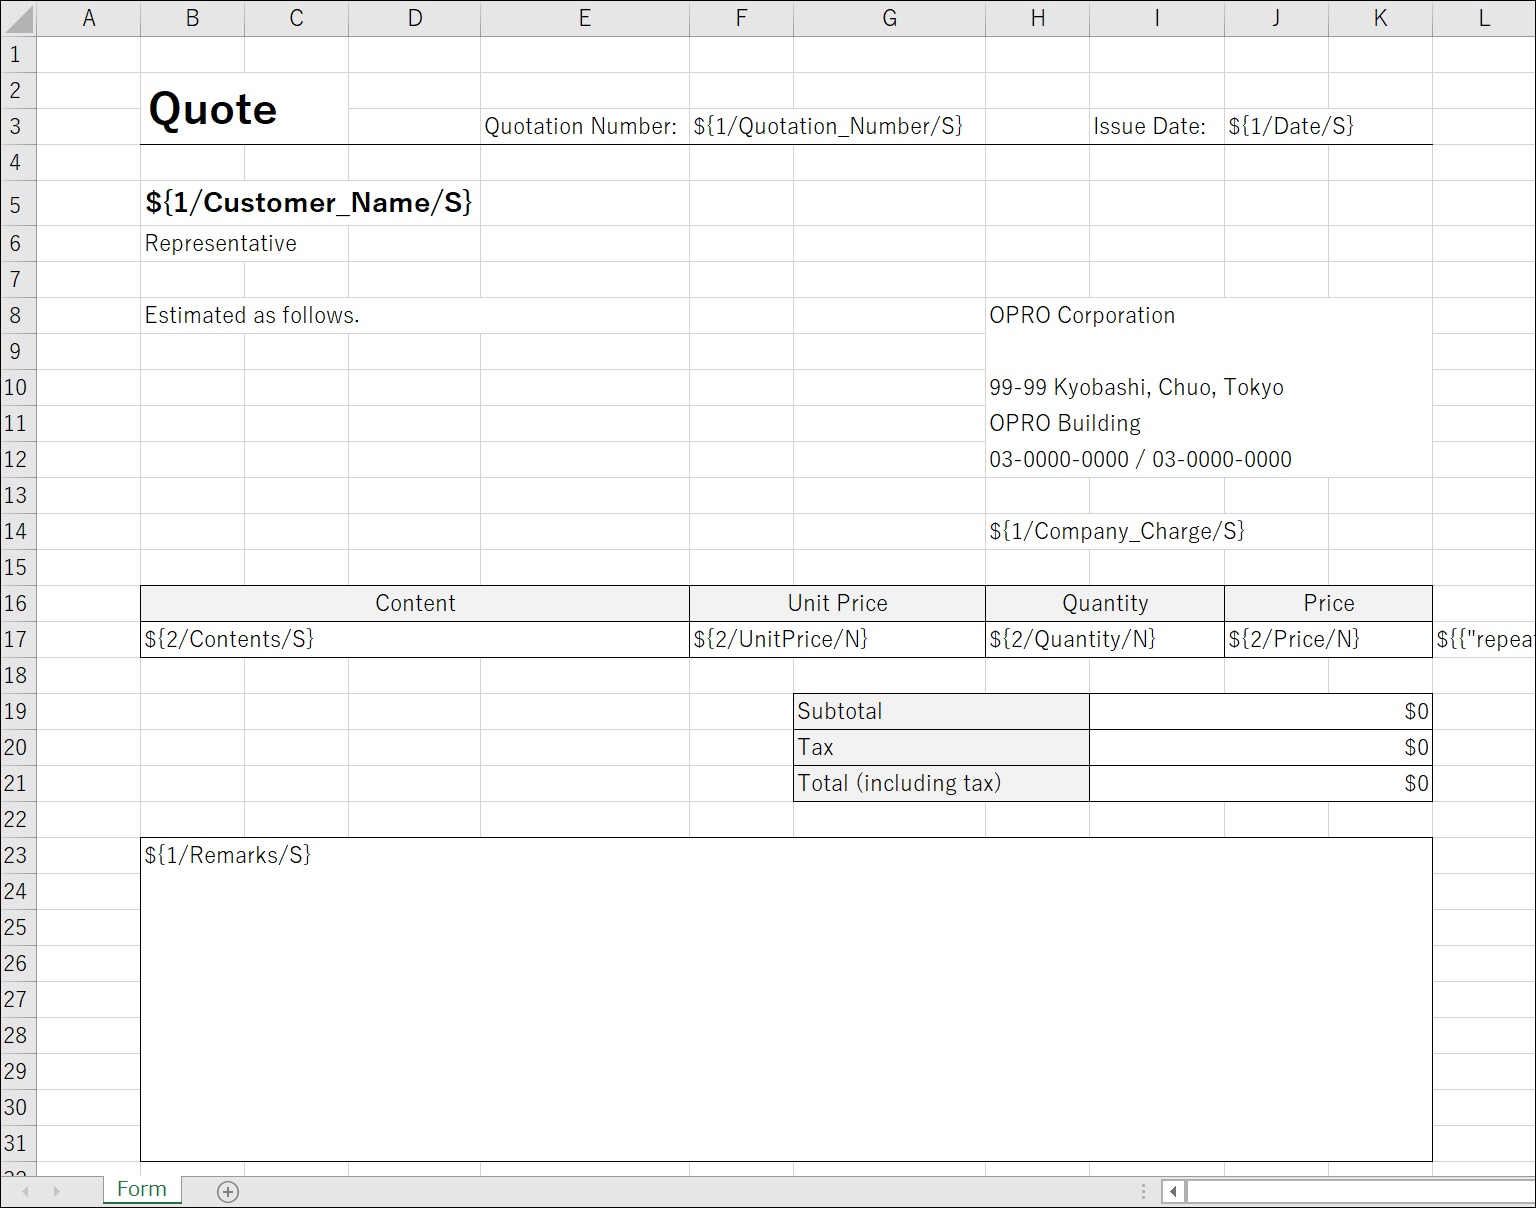Switch to the Form sheet tab
This screenshot has width=1536, height=1208.
click(x=142, y=1189)
